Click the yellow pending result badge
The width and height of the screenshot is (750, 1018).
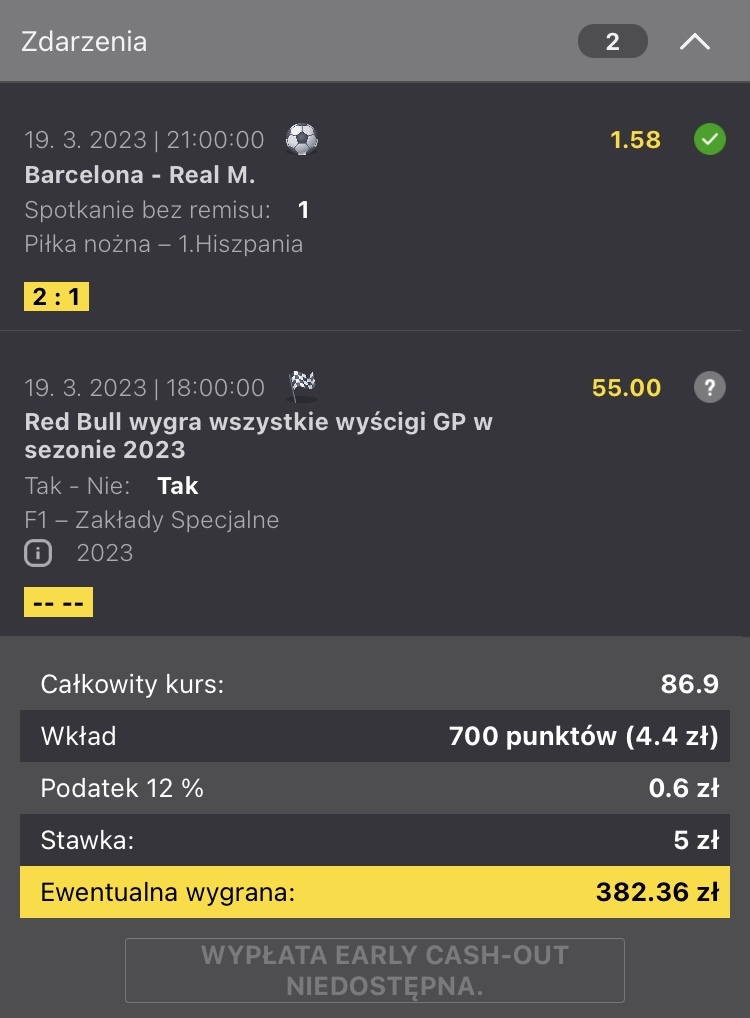(58, 602)
